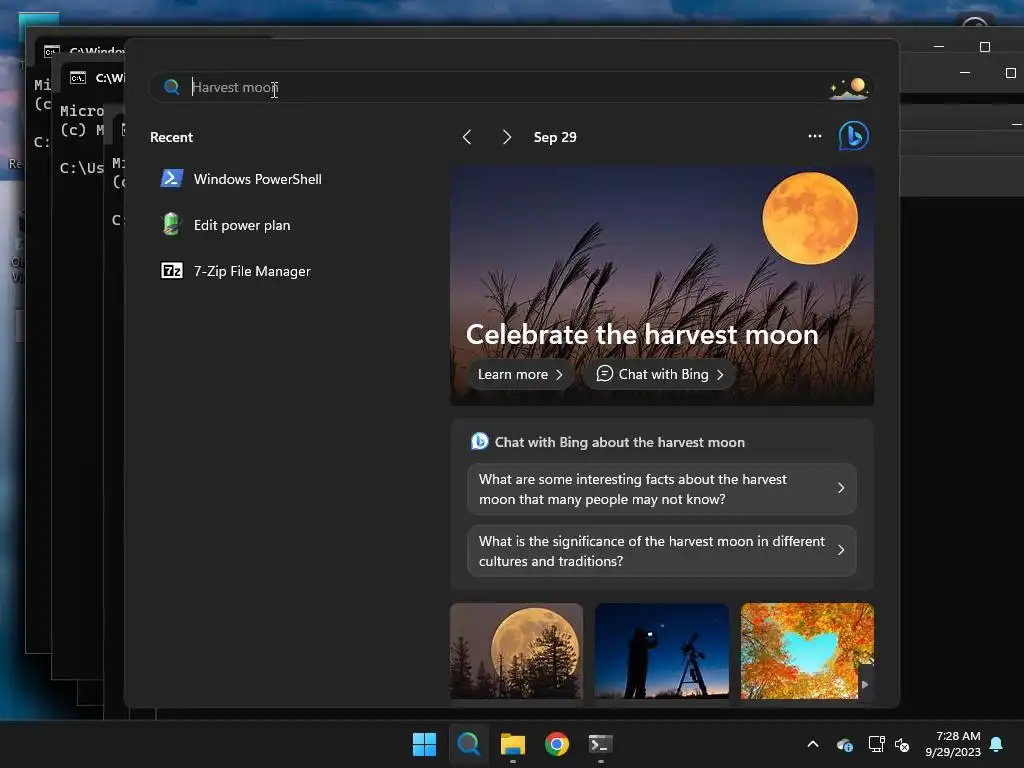Click the chevron on the interesting facts question
Viewport: 1024px width, 768px height.
[841, 488]
